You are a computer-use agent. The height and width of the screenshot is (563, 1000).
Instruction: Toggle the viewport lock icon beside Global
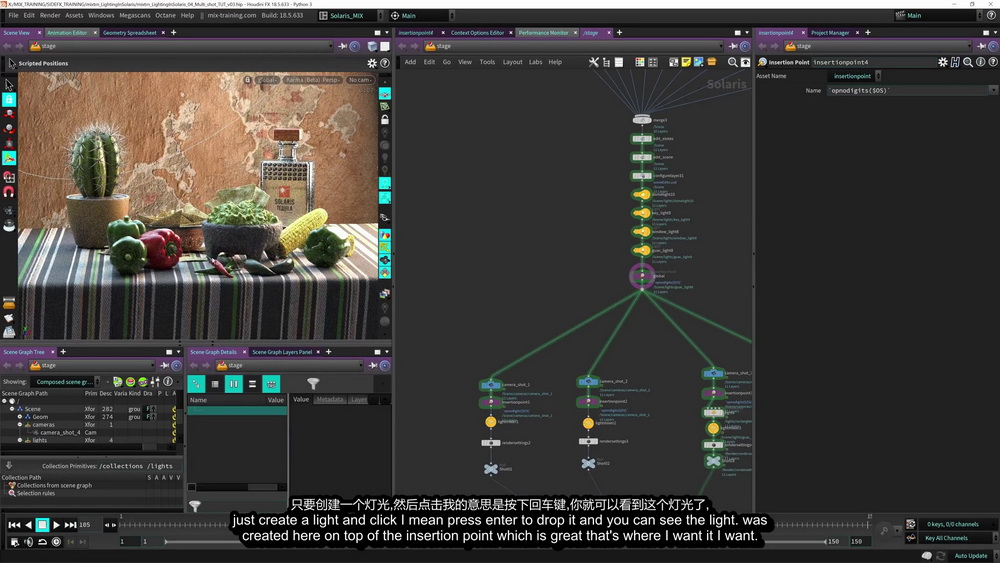click(247, 80)
